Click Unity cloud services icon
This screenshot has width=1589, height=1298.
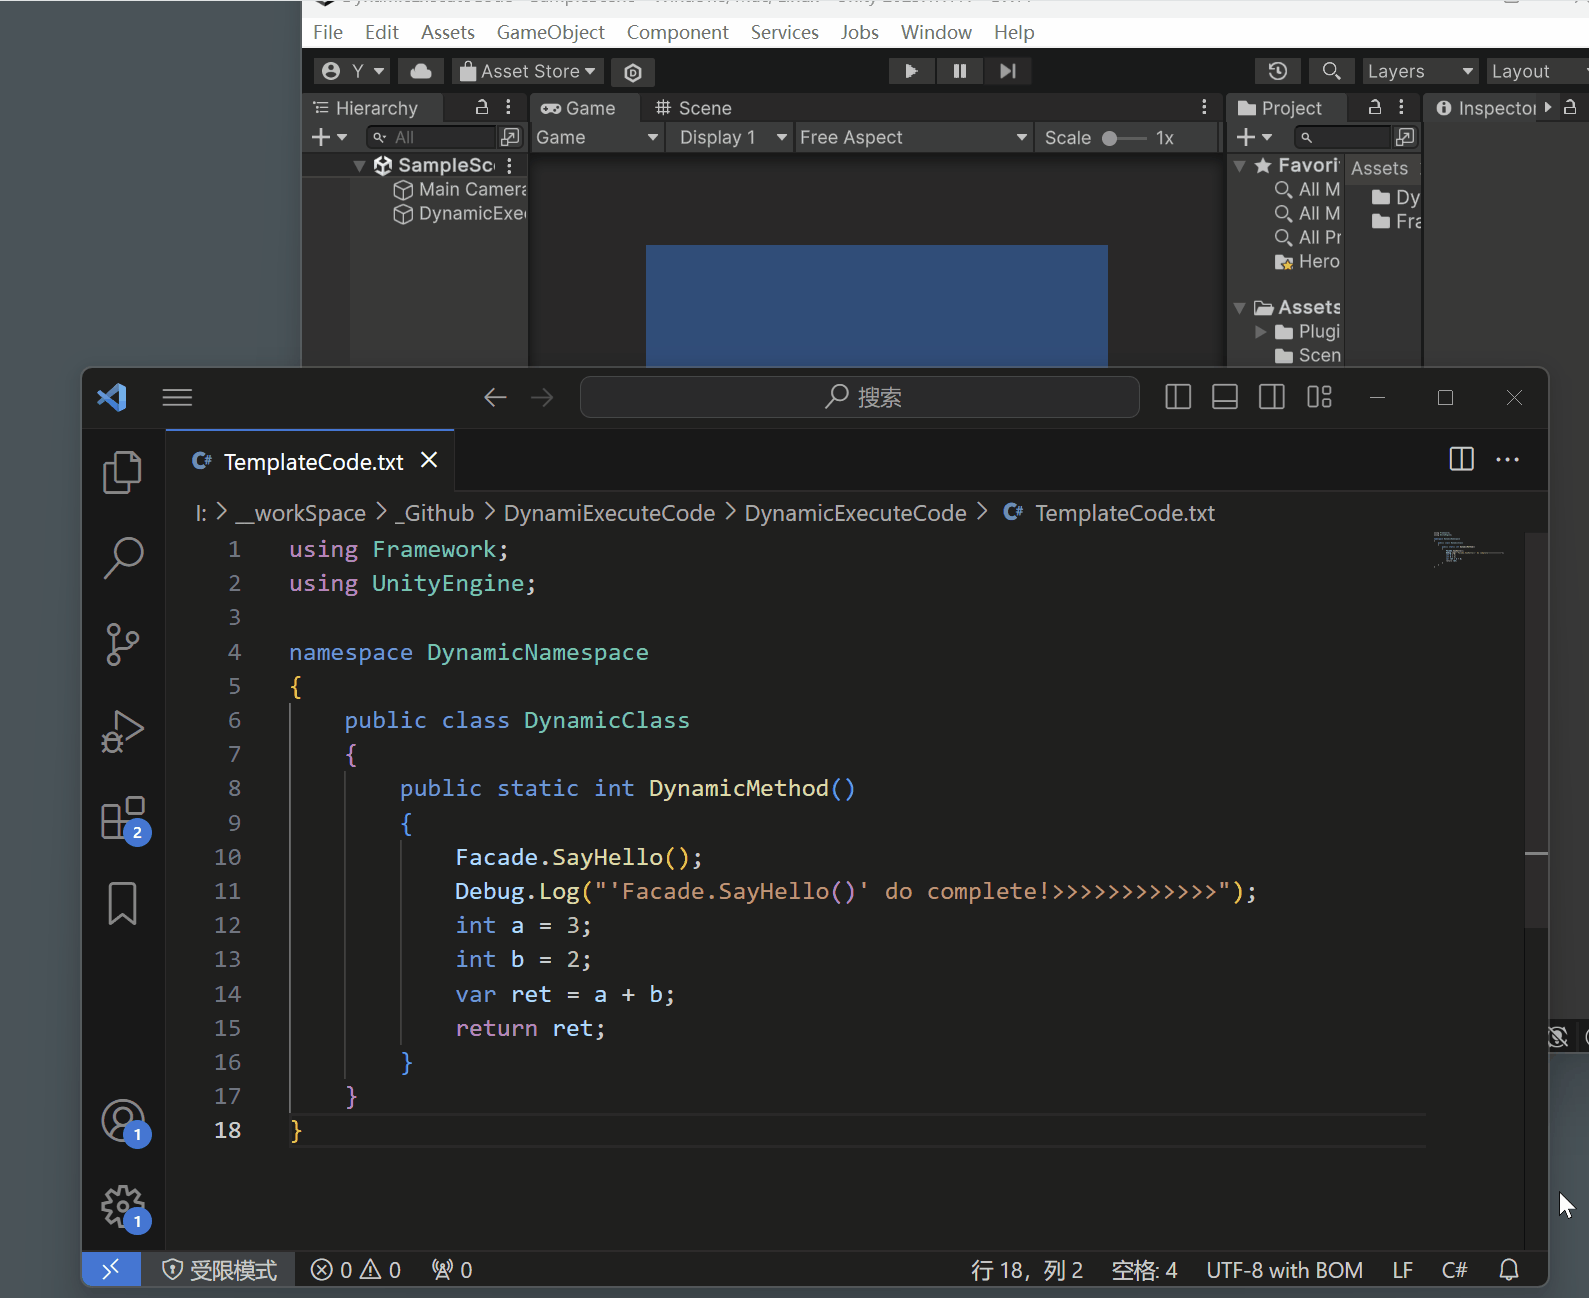pos(421,71)
